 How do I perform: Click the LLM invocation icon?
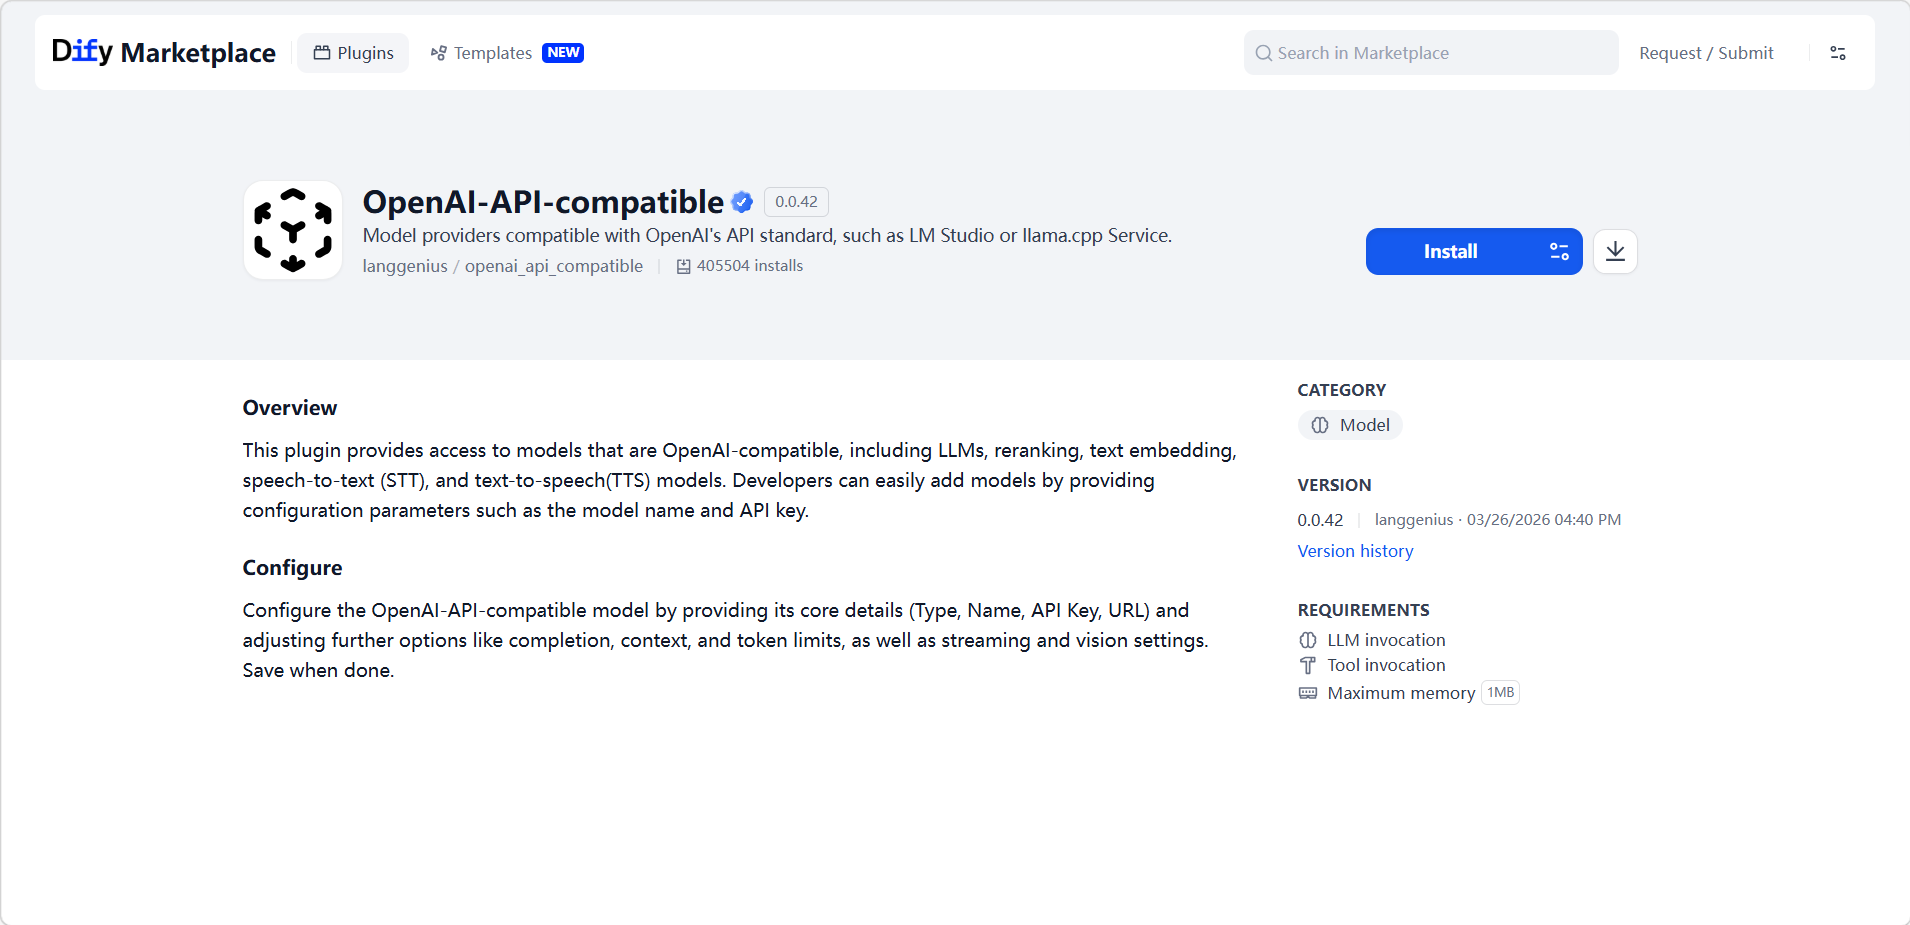coord(1308,640)
